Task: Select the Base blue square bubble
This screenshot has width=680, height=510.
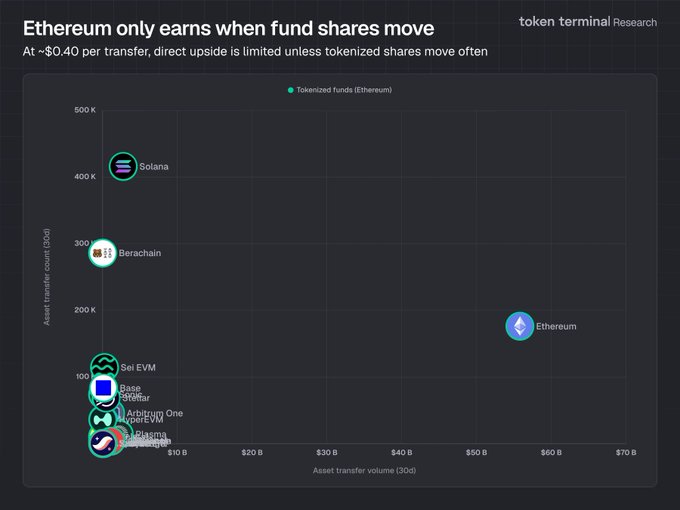Action: point(103,387)
